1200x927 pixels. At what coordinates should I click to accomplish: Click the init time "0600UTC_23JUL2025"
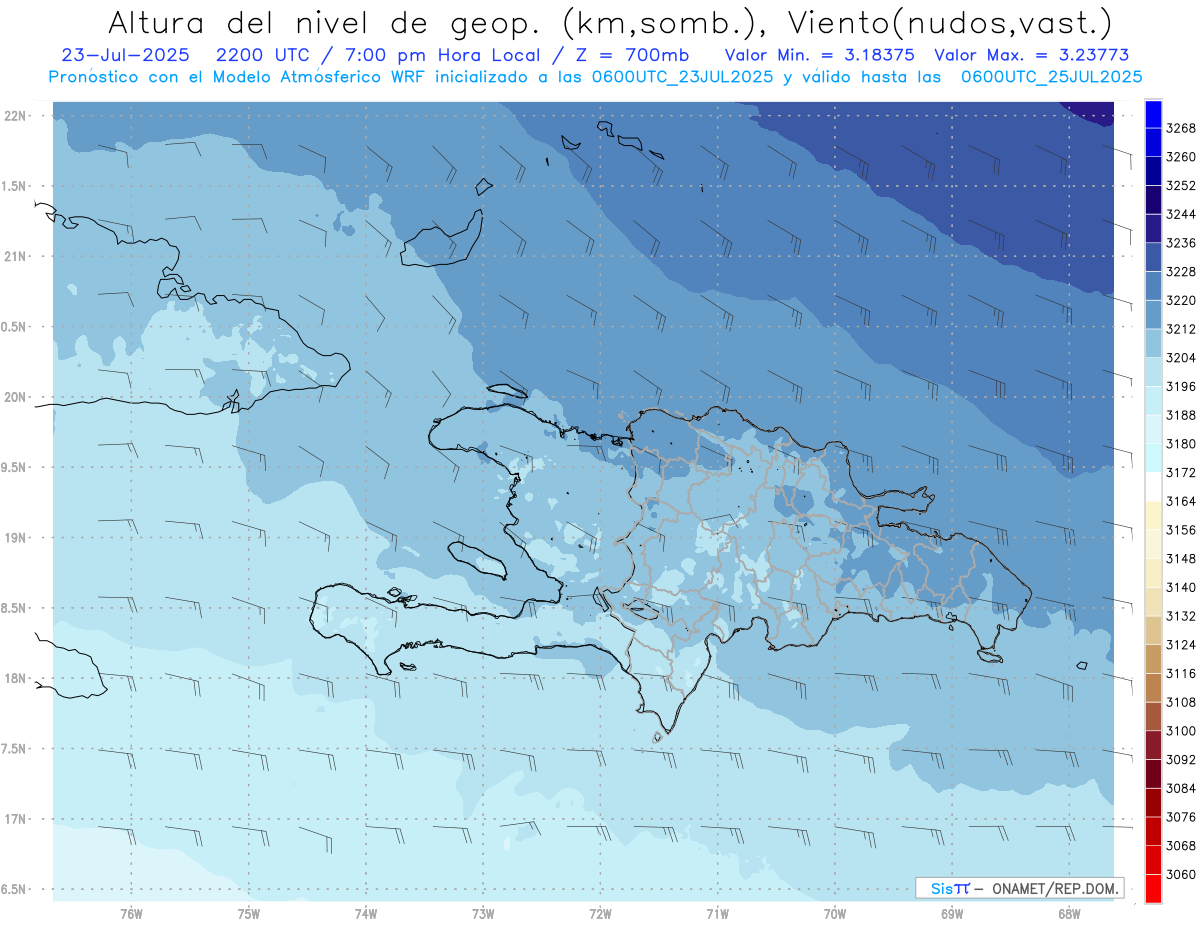click(682, 77)
